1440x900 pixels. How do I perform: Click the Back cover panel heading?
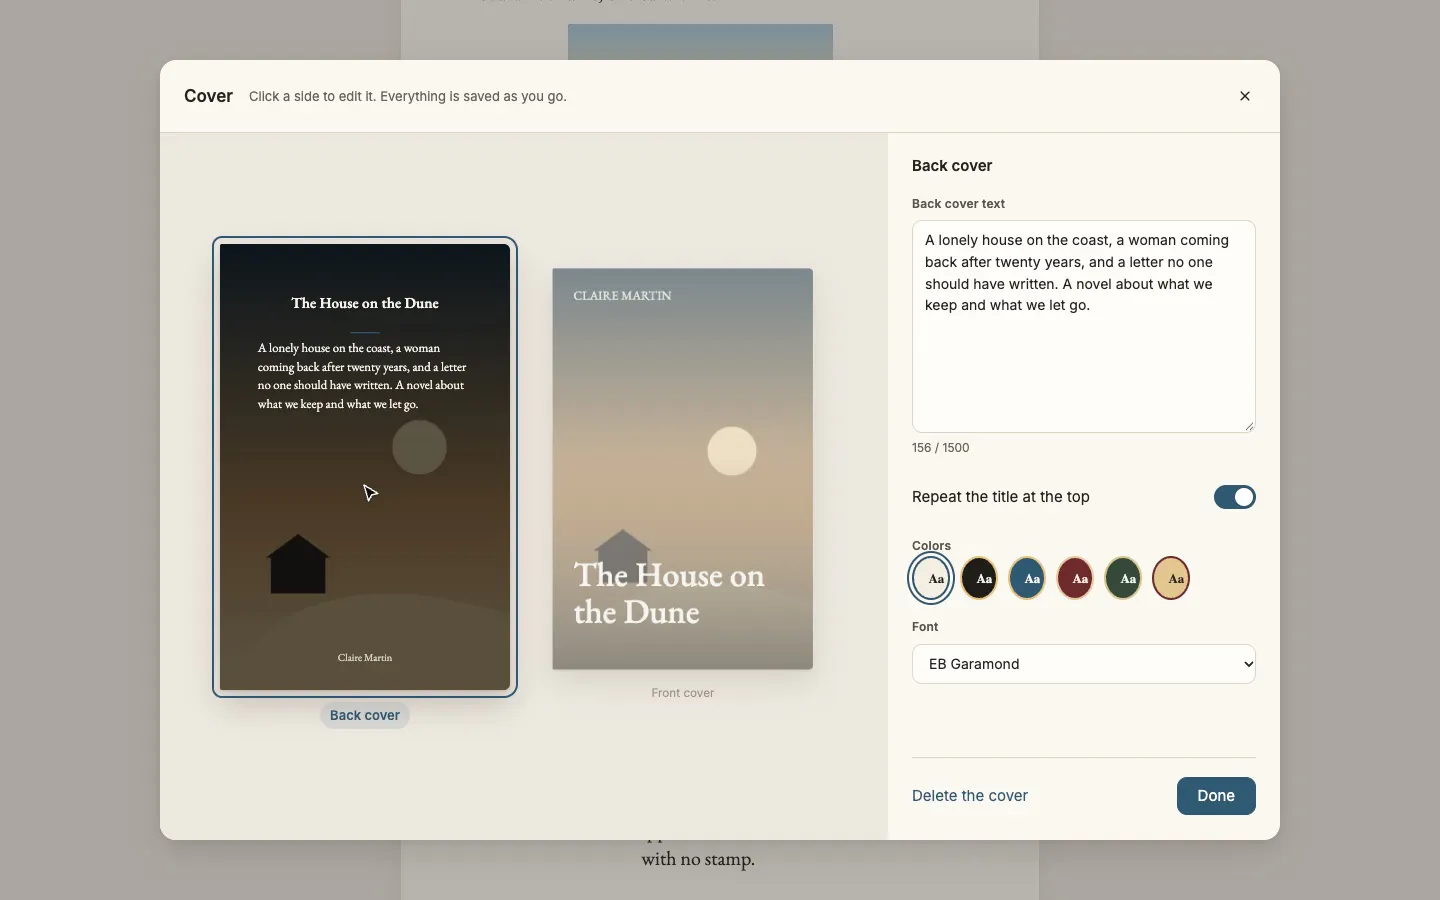coord(952,166)
